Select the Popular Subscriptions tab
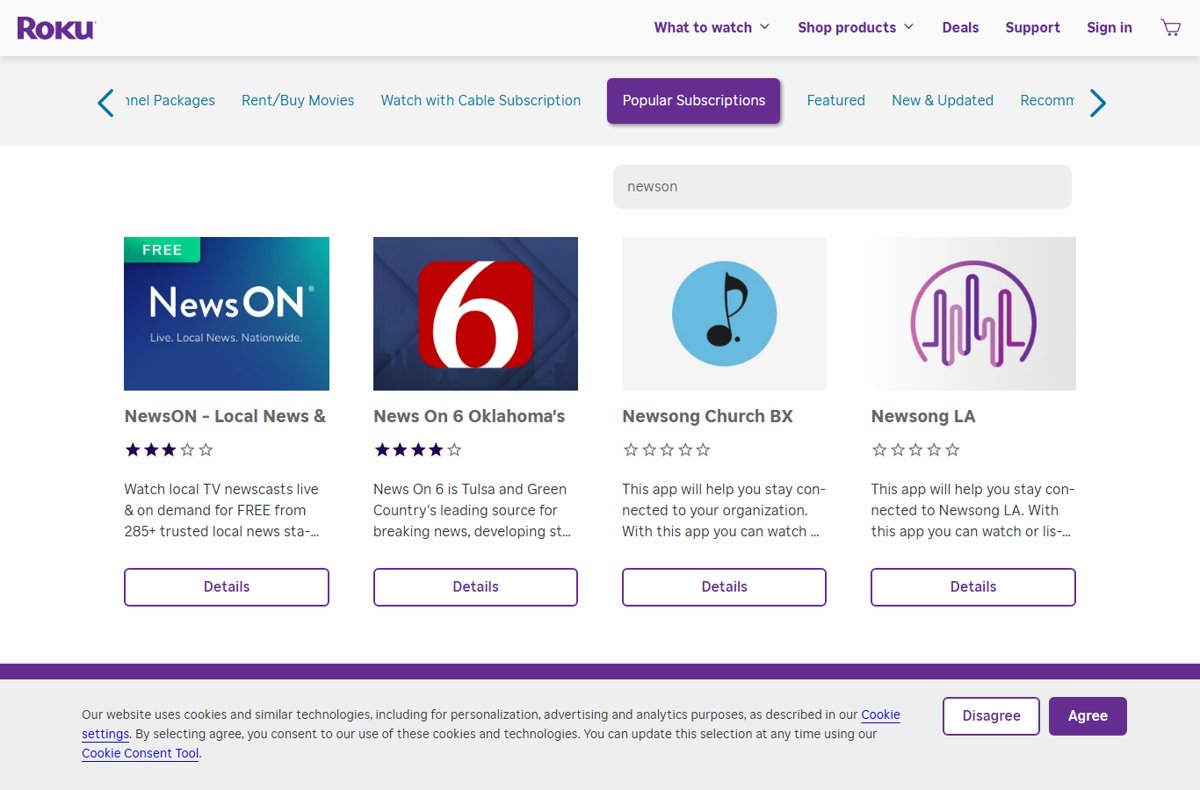This screenshot has width=1200, height=790. [x=694, y=101]
